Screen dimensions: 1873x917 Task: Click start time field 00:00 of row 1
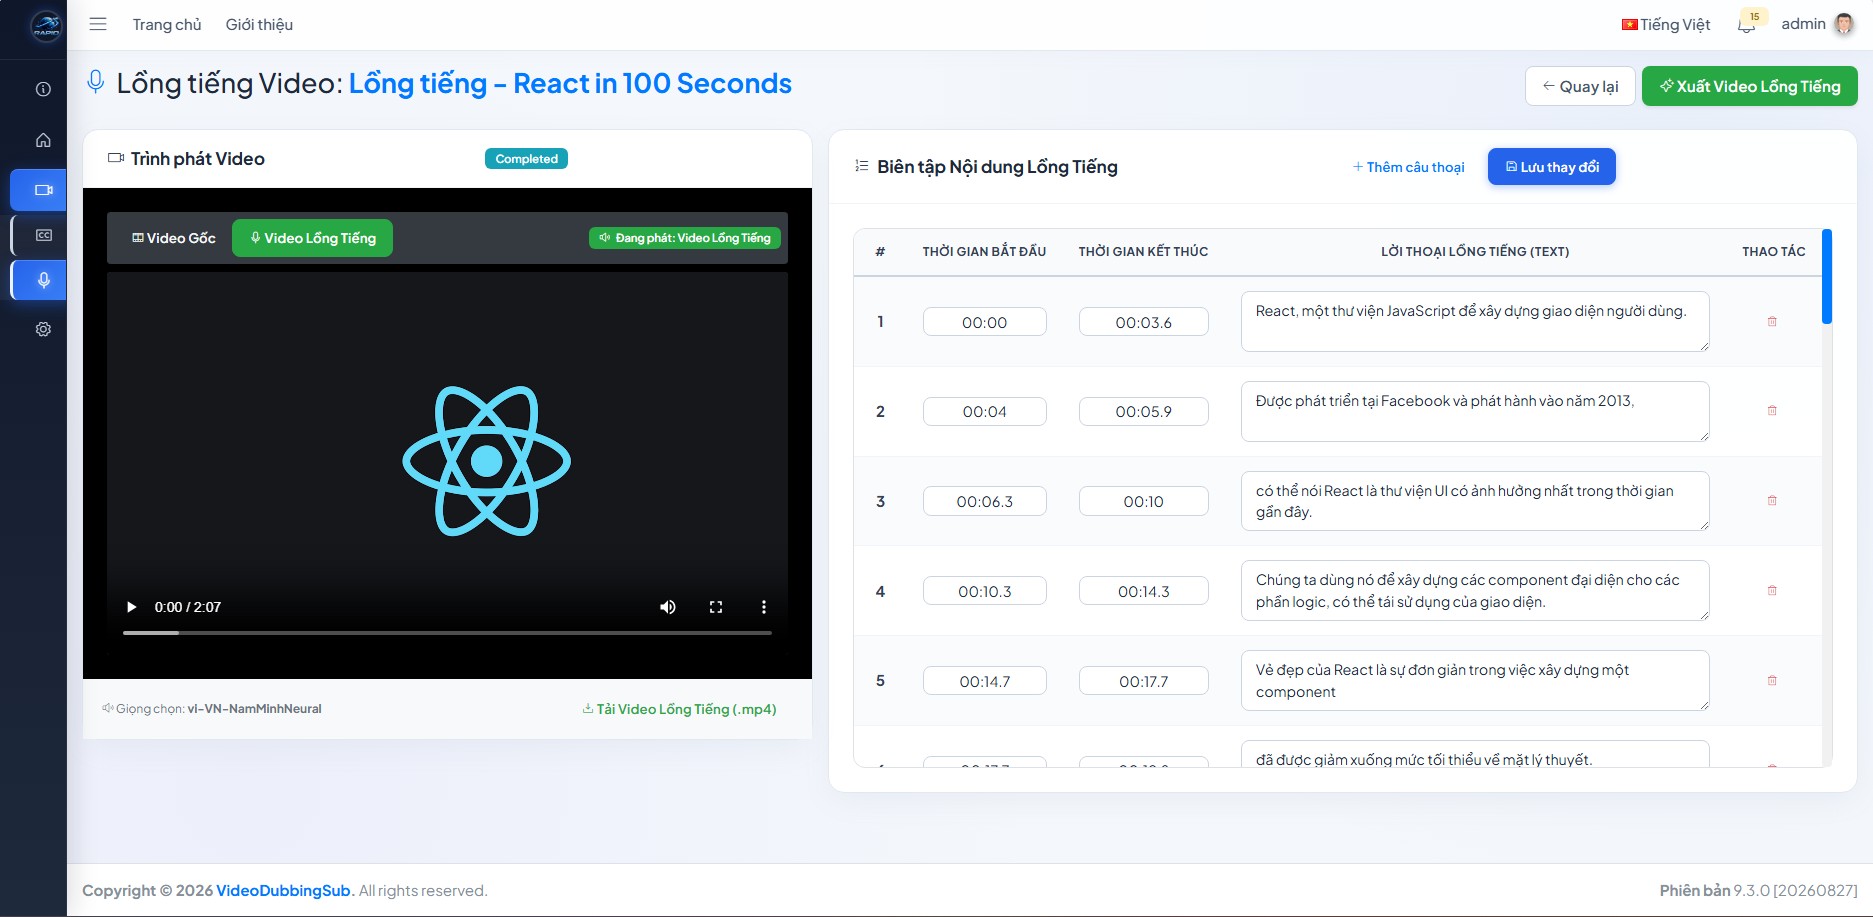985,322
